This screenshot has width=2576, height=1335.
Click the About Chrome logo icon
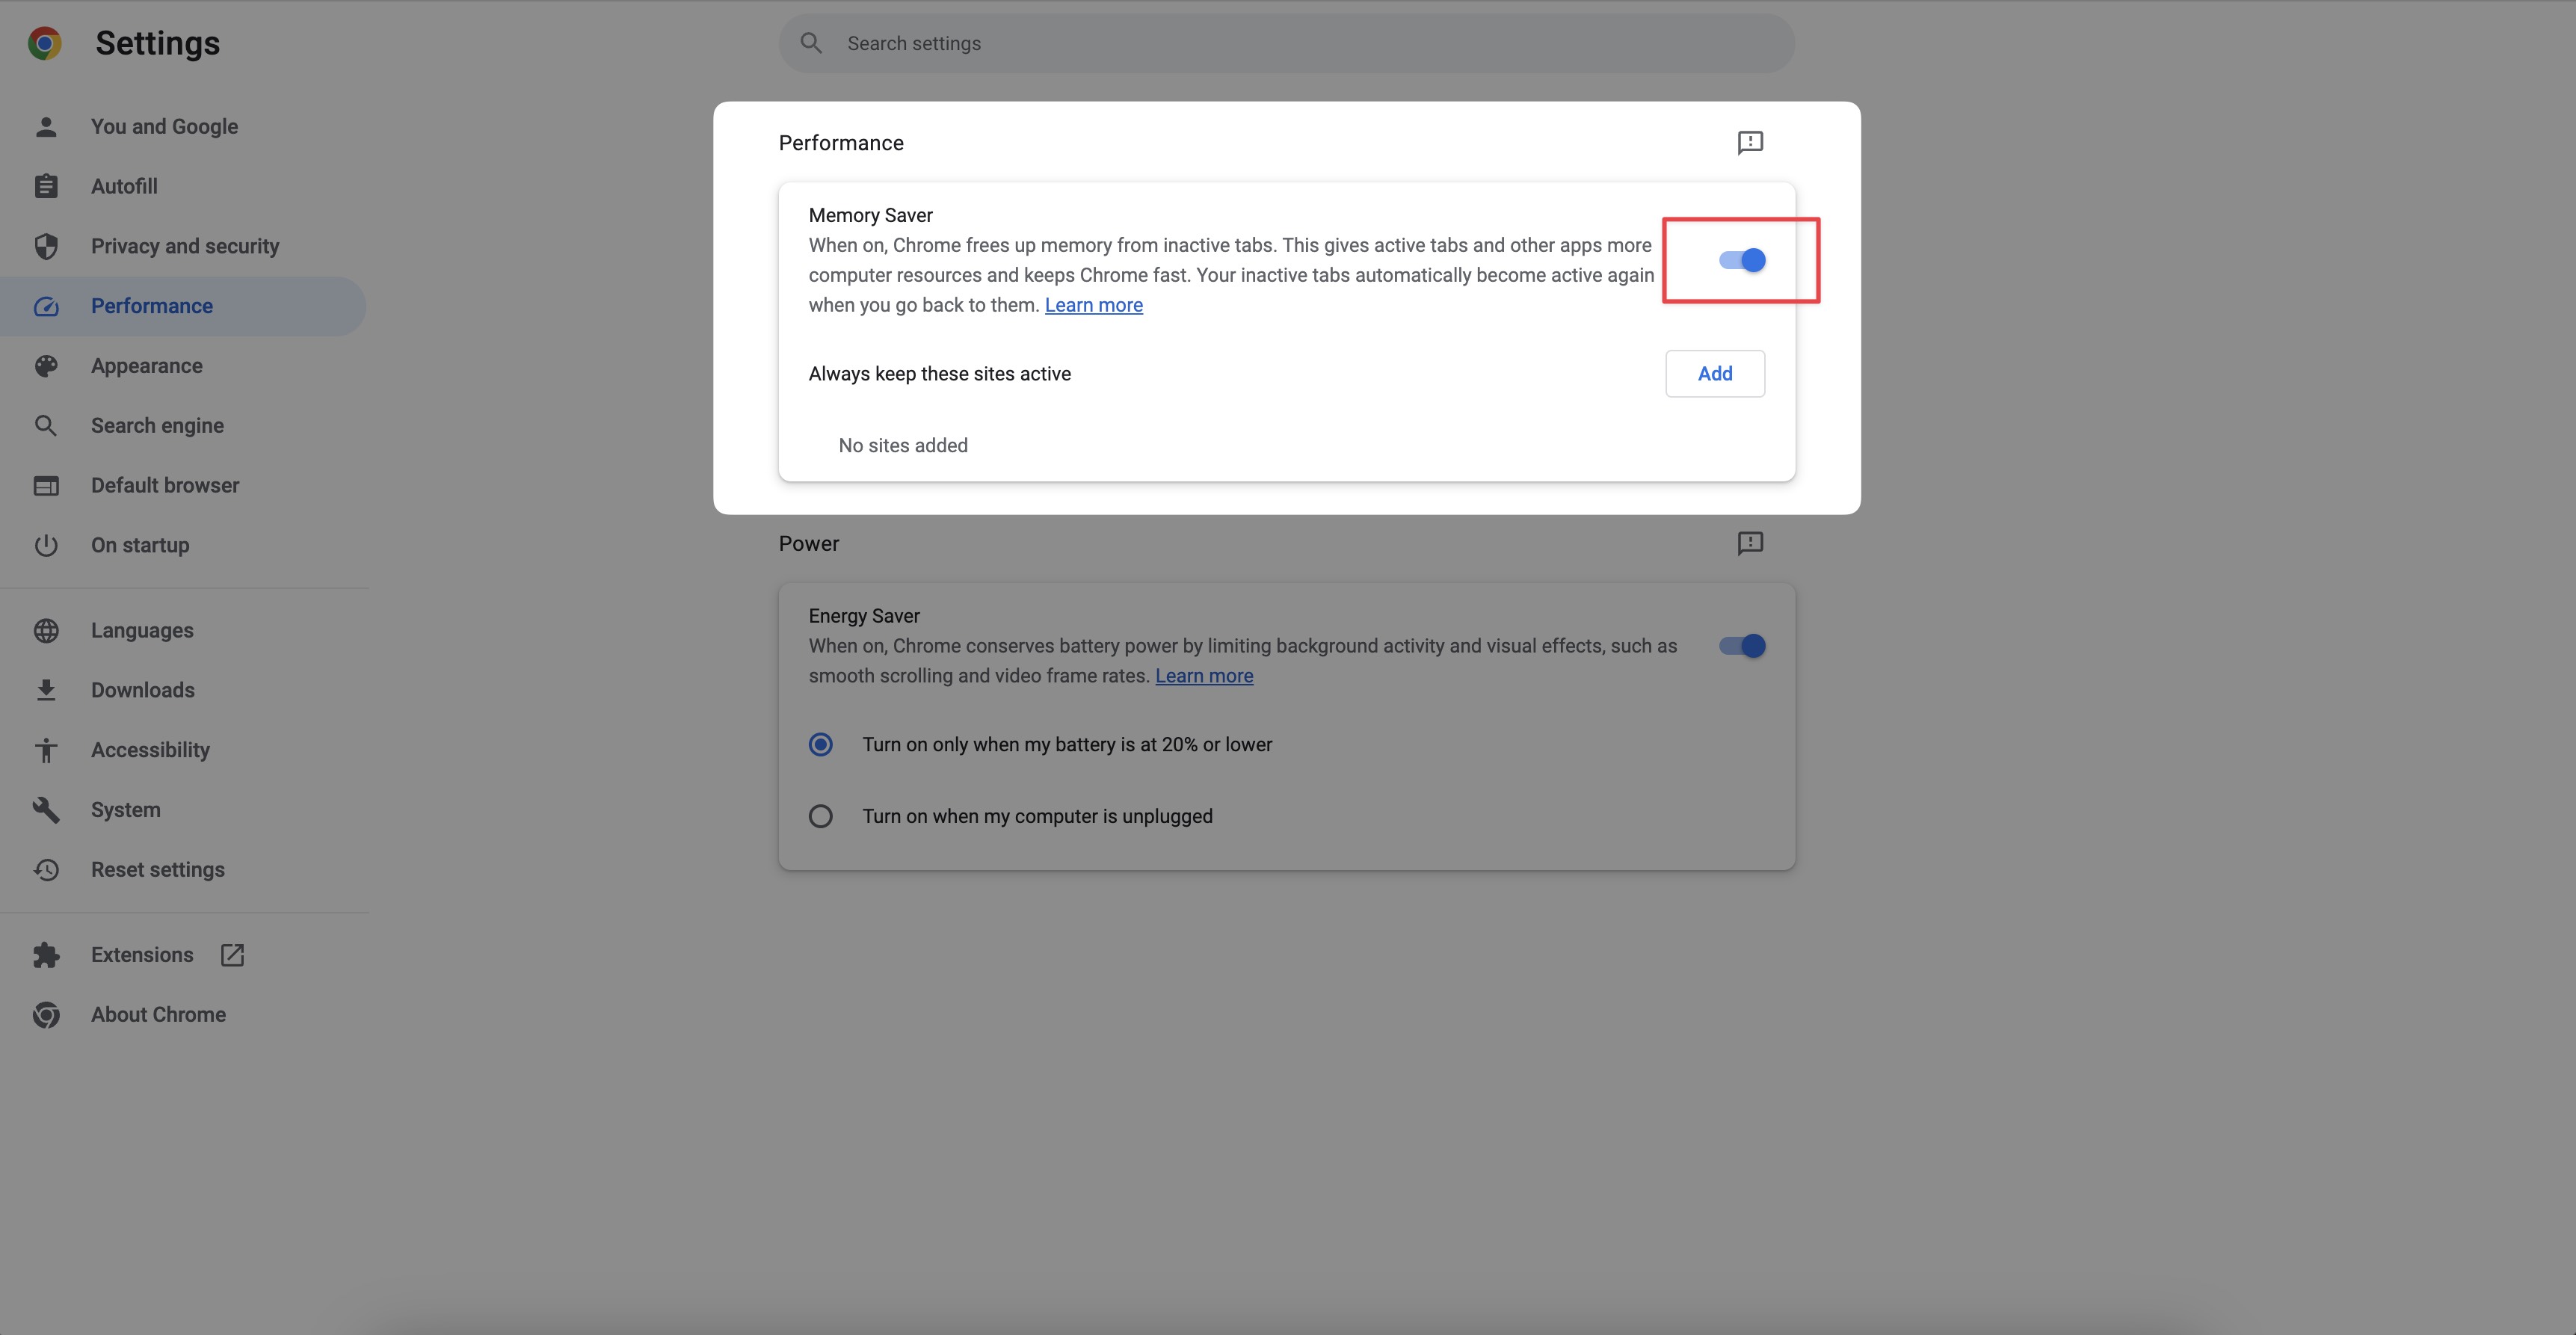46,1015
